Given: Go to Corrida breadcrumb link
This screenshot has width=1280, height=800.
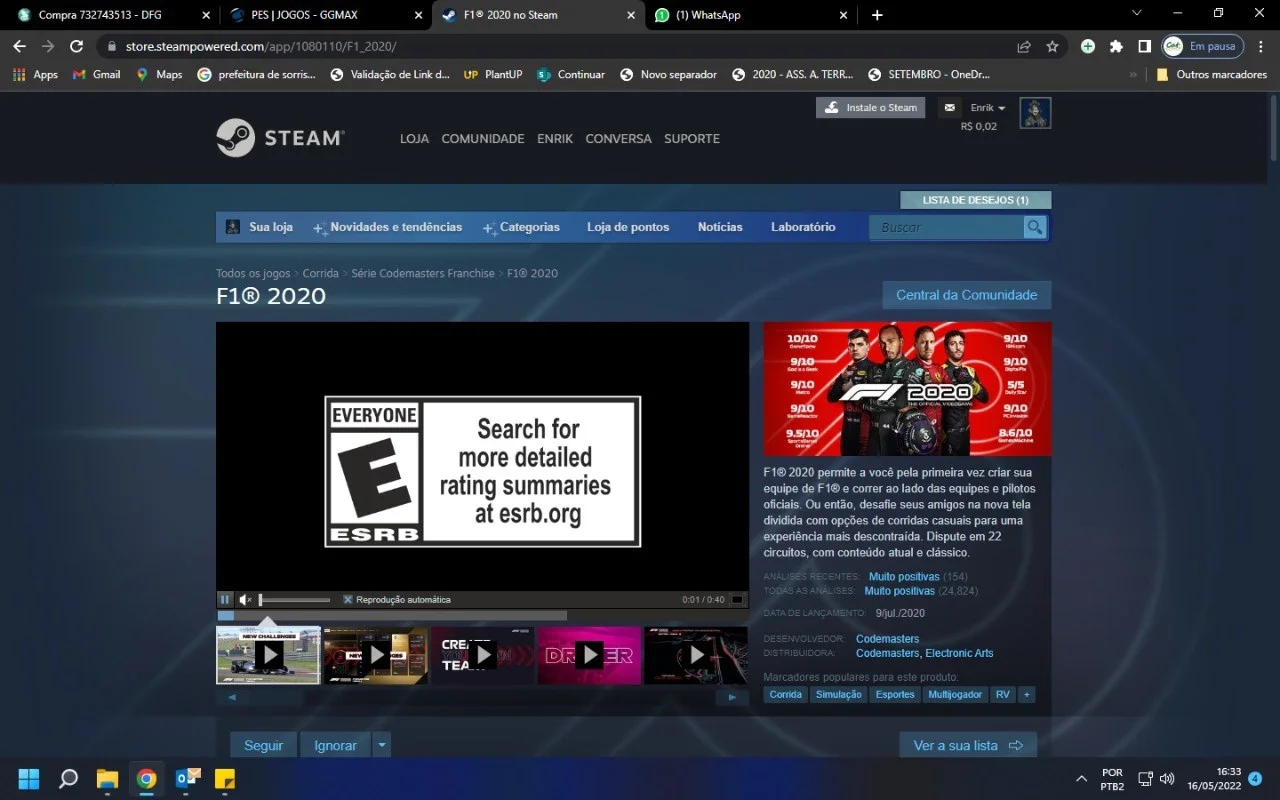Looking at the screenshot, I should click(321, 273).
